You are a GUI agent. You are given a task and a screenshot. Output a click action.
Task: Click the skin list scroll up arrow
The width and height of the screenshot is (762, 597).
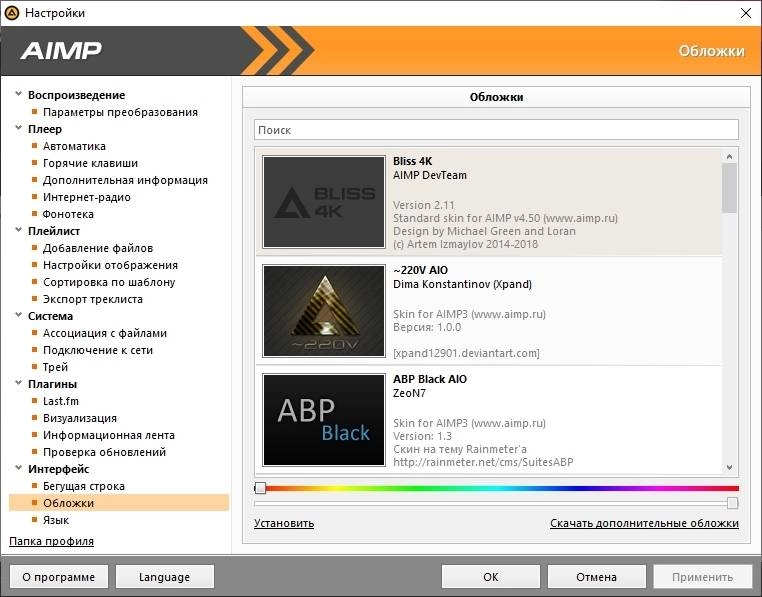click(x=729, y=156)
